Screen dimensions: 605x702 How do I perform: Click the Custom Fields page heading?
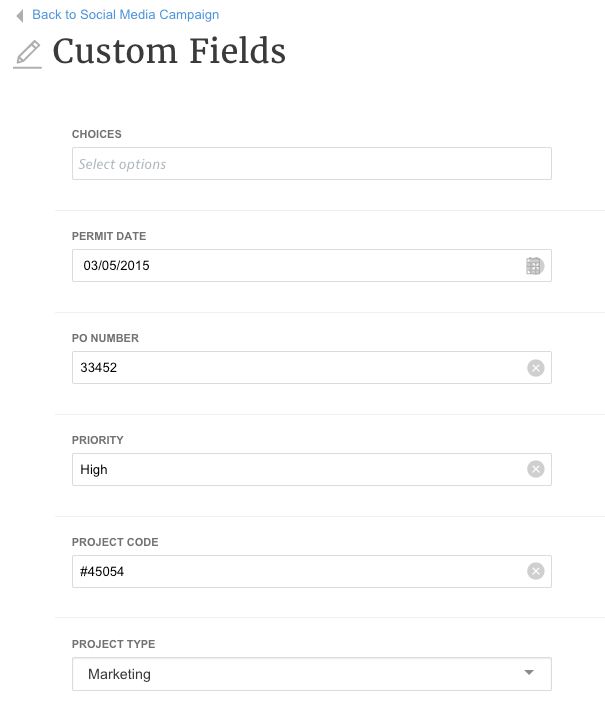[169, 52]
